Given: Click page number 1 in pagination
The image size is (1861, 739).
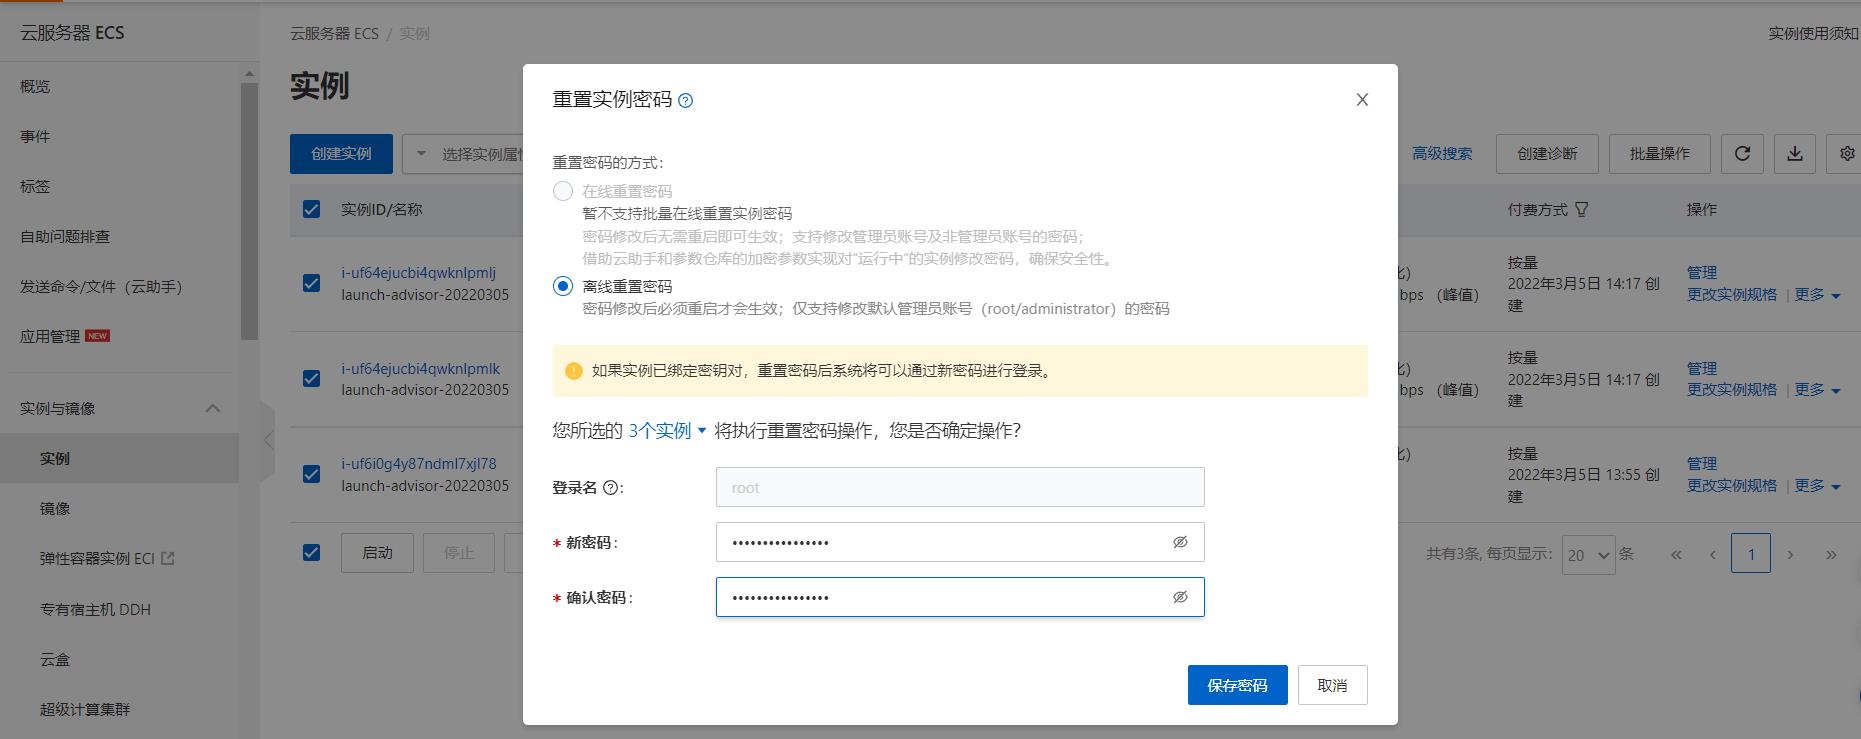Looking at the screenshot, I should 1751,554.
